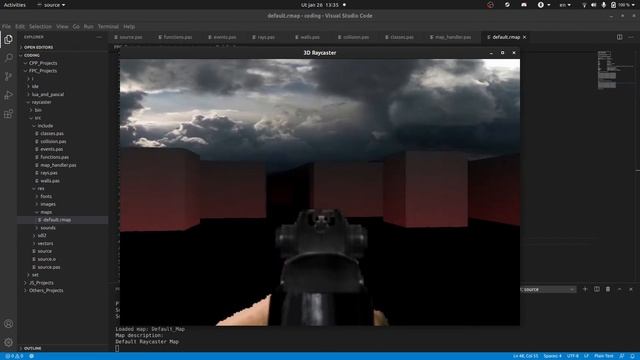Open the 'source' app menu in top bar
This screenshot has height=360, width=640.
51,5
